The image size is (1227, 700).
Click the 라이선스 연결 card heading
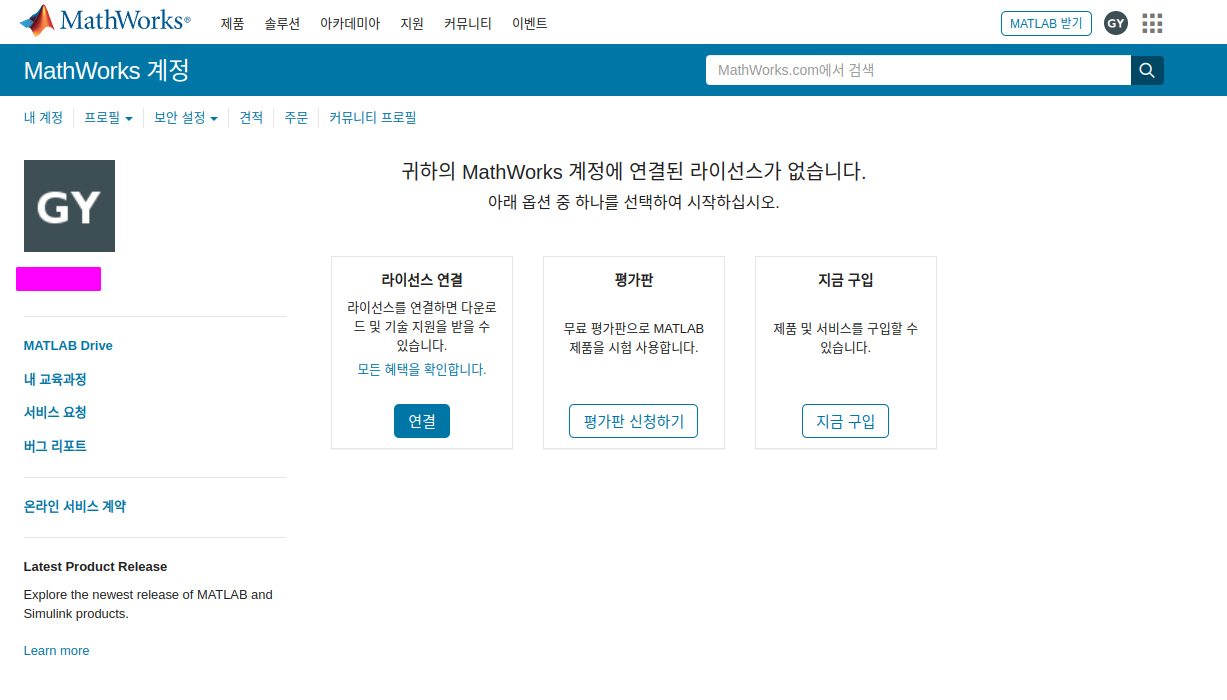(422, 280)
